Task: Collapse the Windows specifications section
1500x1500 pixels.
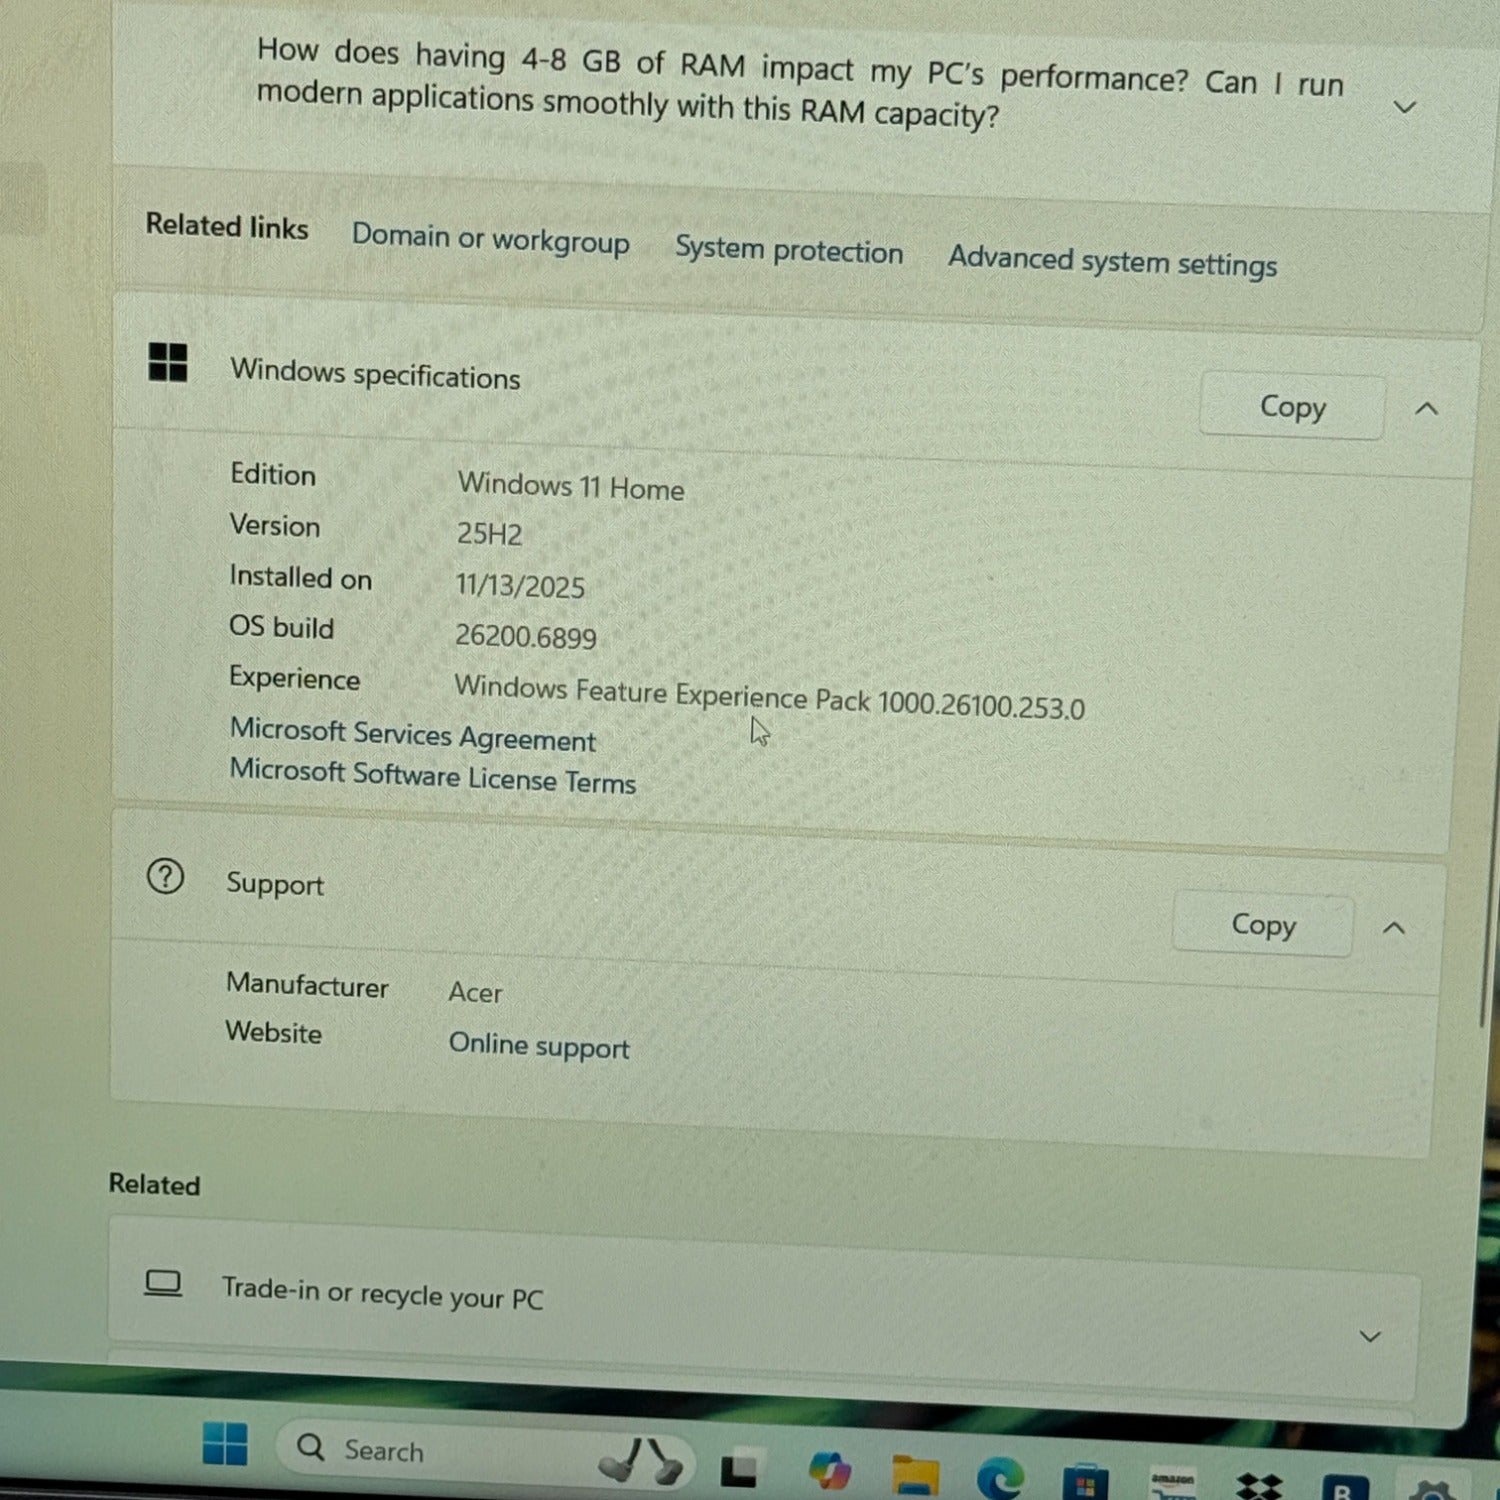Action: [x=1427, y=409]
